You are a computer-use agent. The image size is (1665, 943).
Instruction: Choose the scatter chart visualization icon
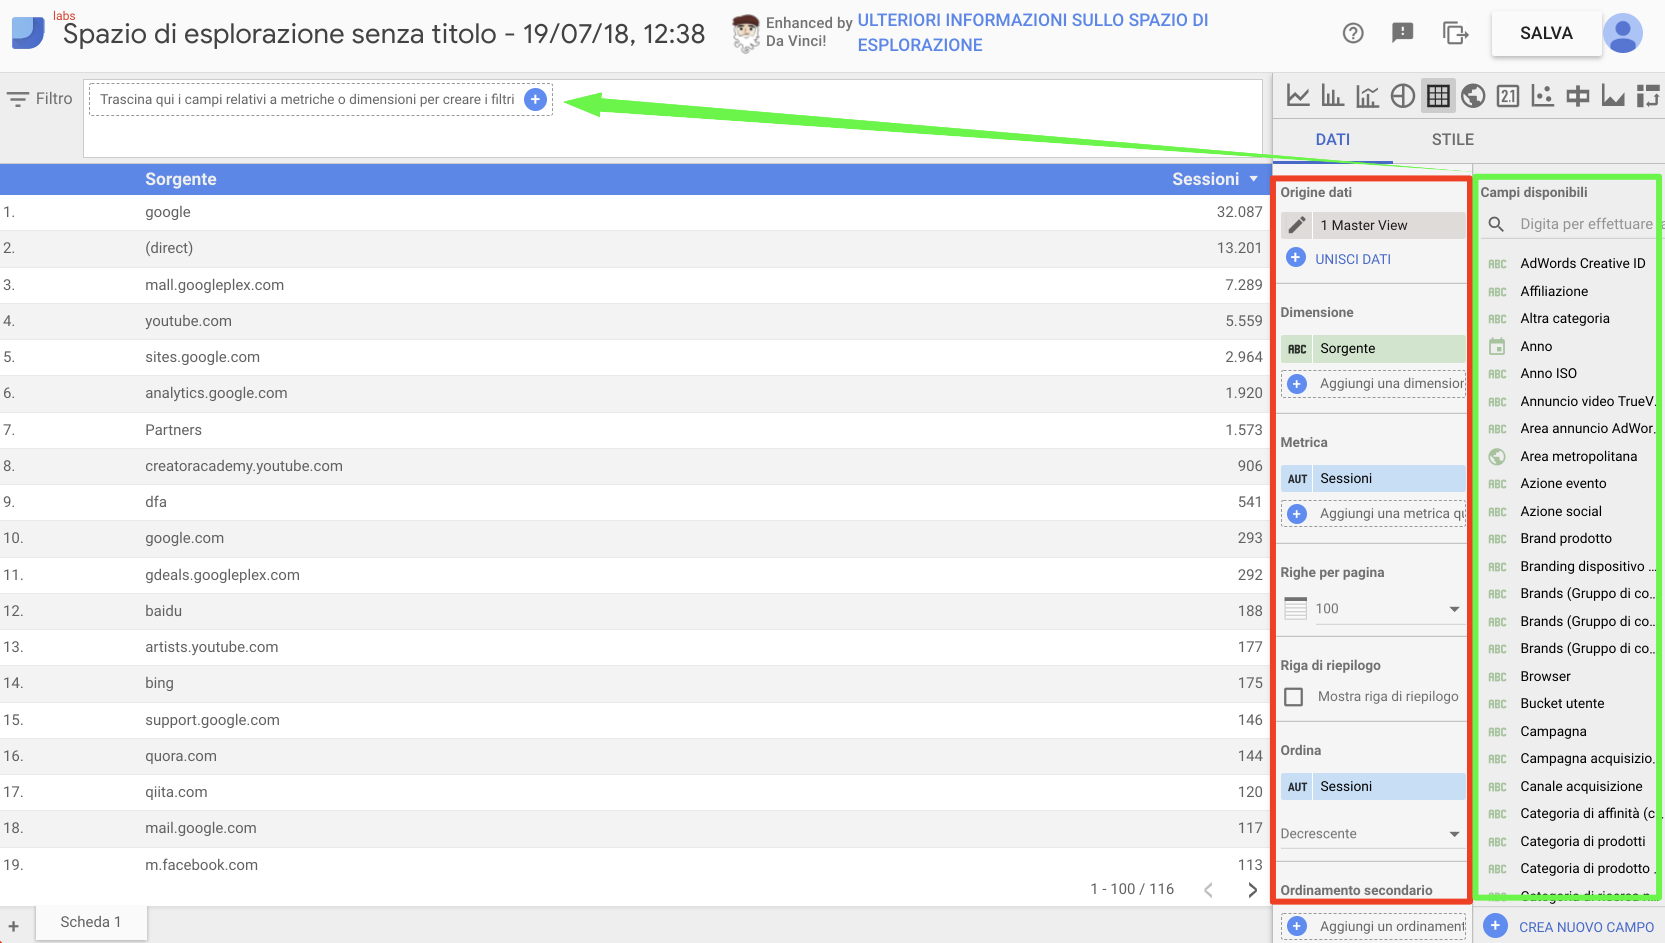click(1543, 95)
